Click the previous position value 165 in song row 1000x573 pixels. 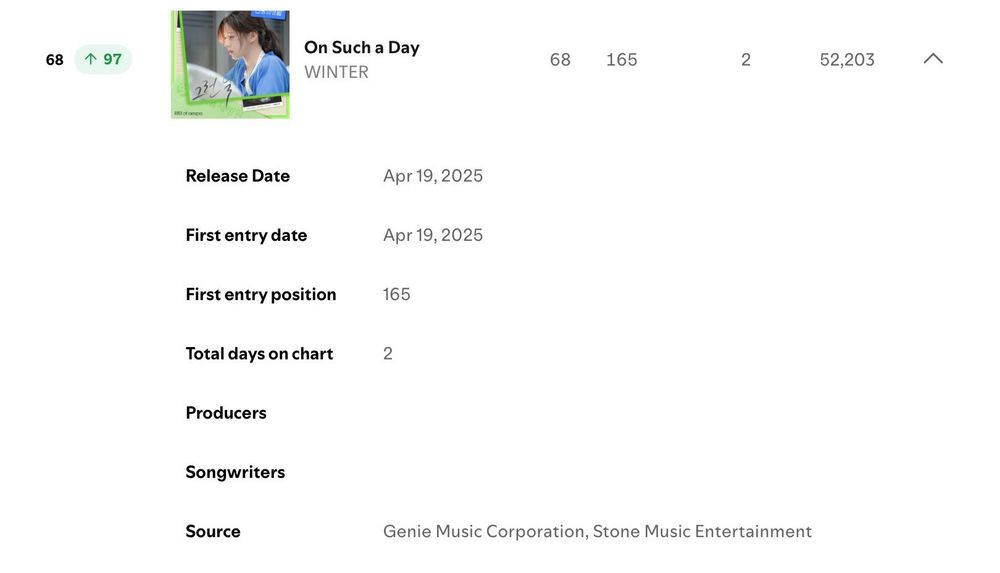pyautogui.click(x=621, y=60)
